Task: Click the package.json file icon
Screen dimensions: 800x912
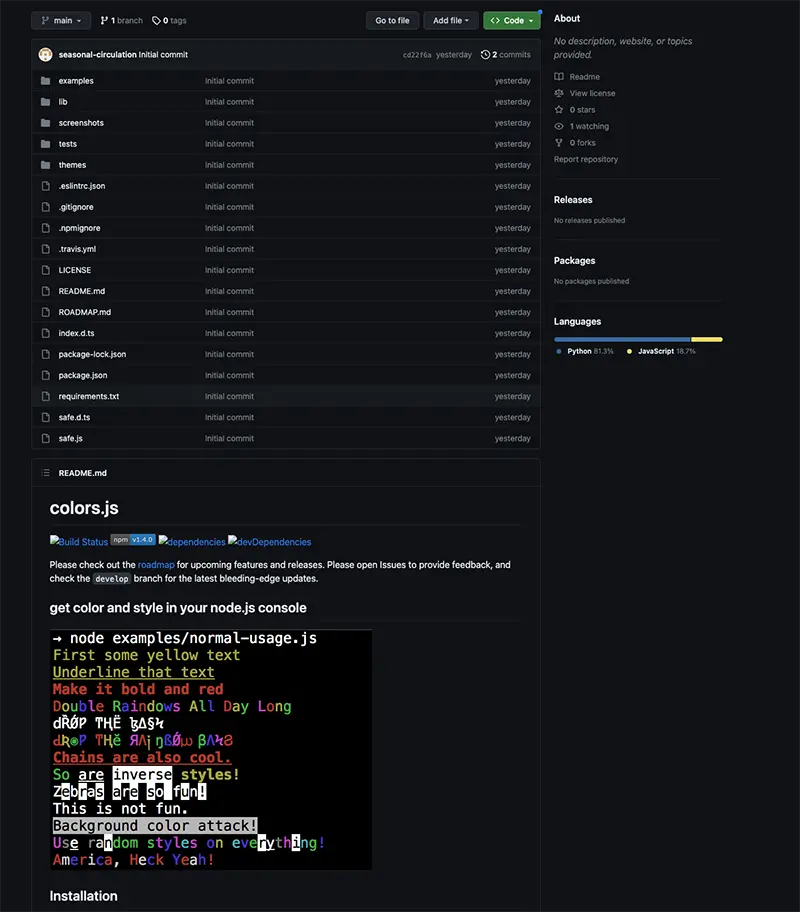Action: tap(45, 375)
